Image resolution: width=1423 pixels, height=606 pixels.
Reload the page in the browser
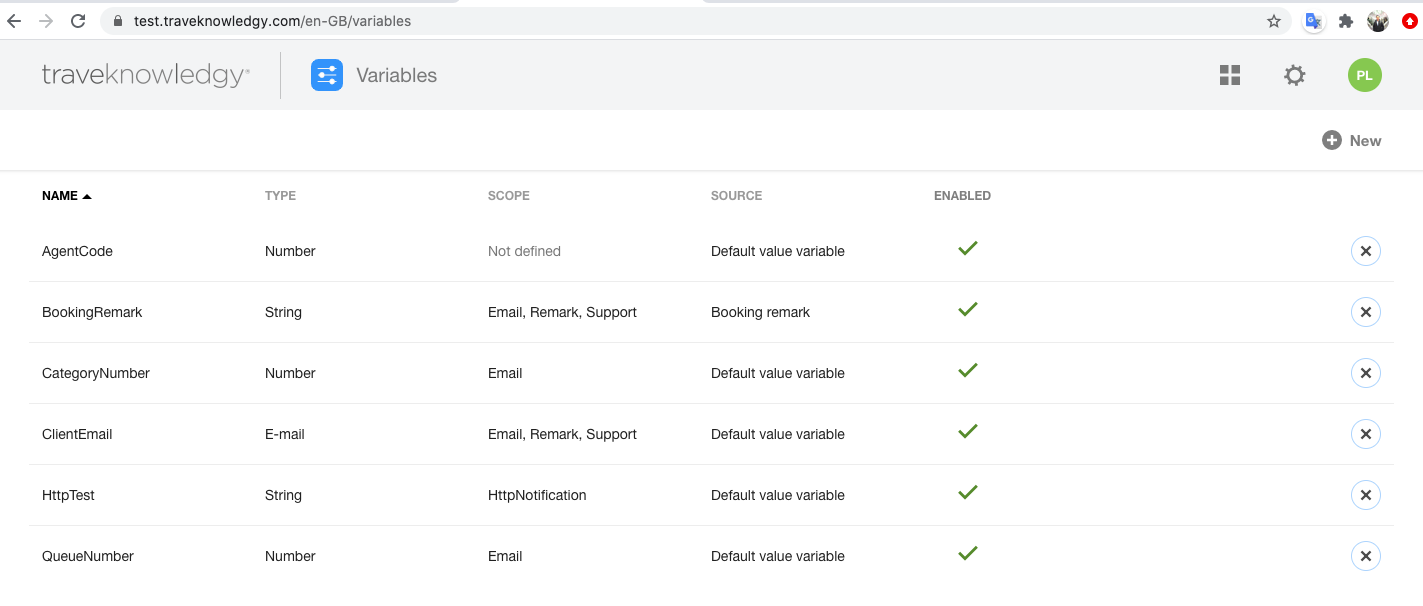point(79,21)
